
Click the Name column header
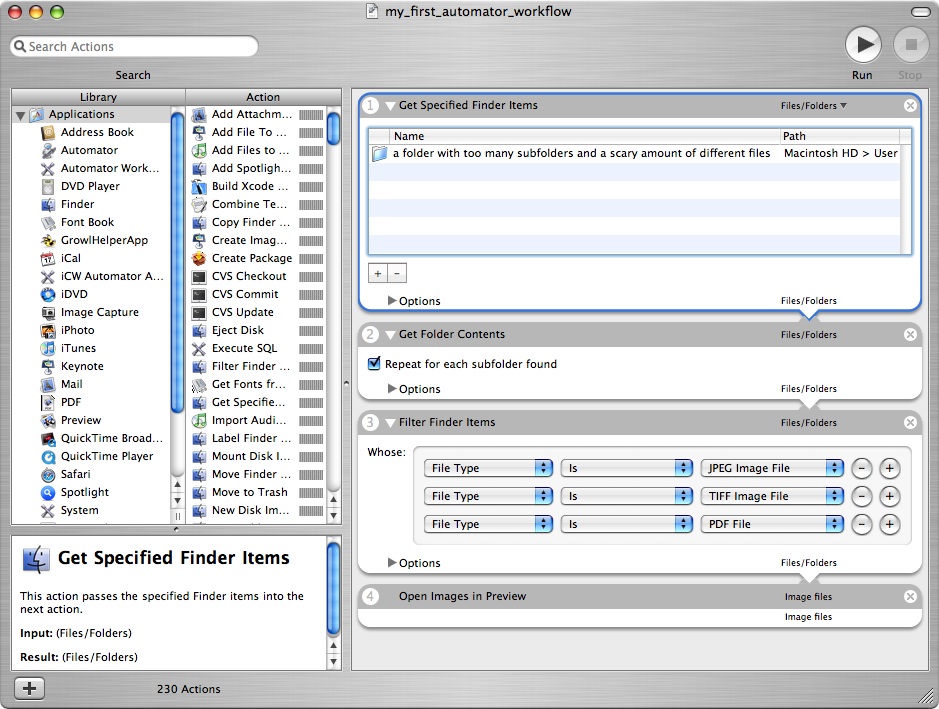584,136
